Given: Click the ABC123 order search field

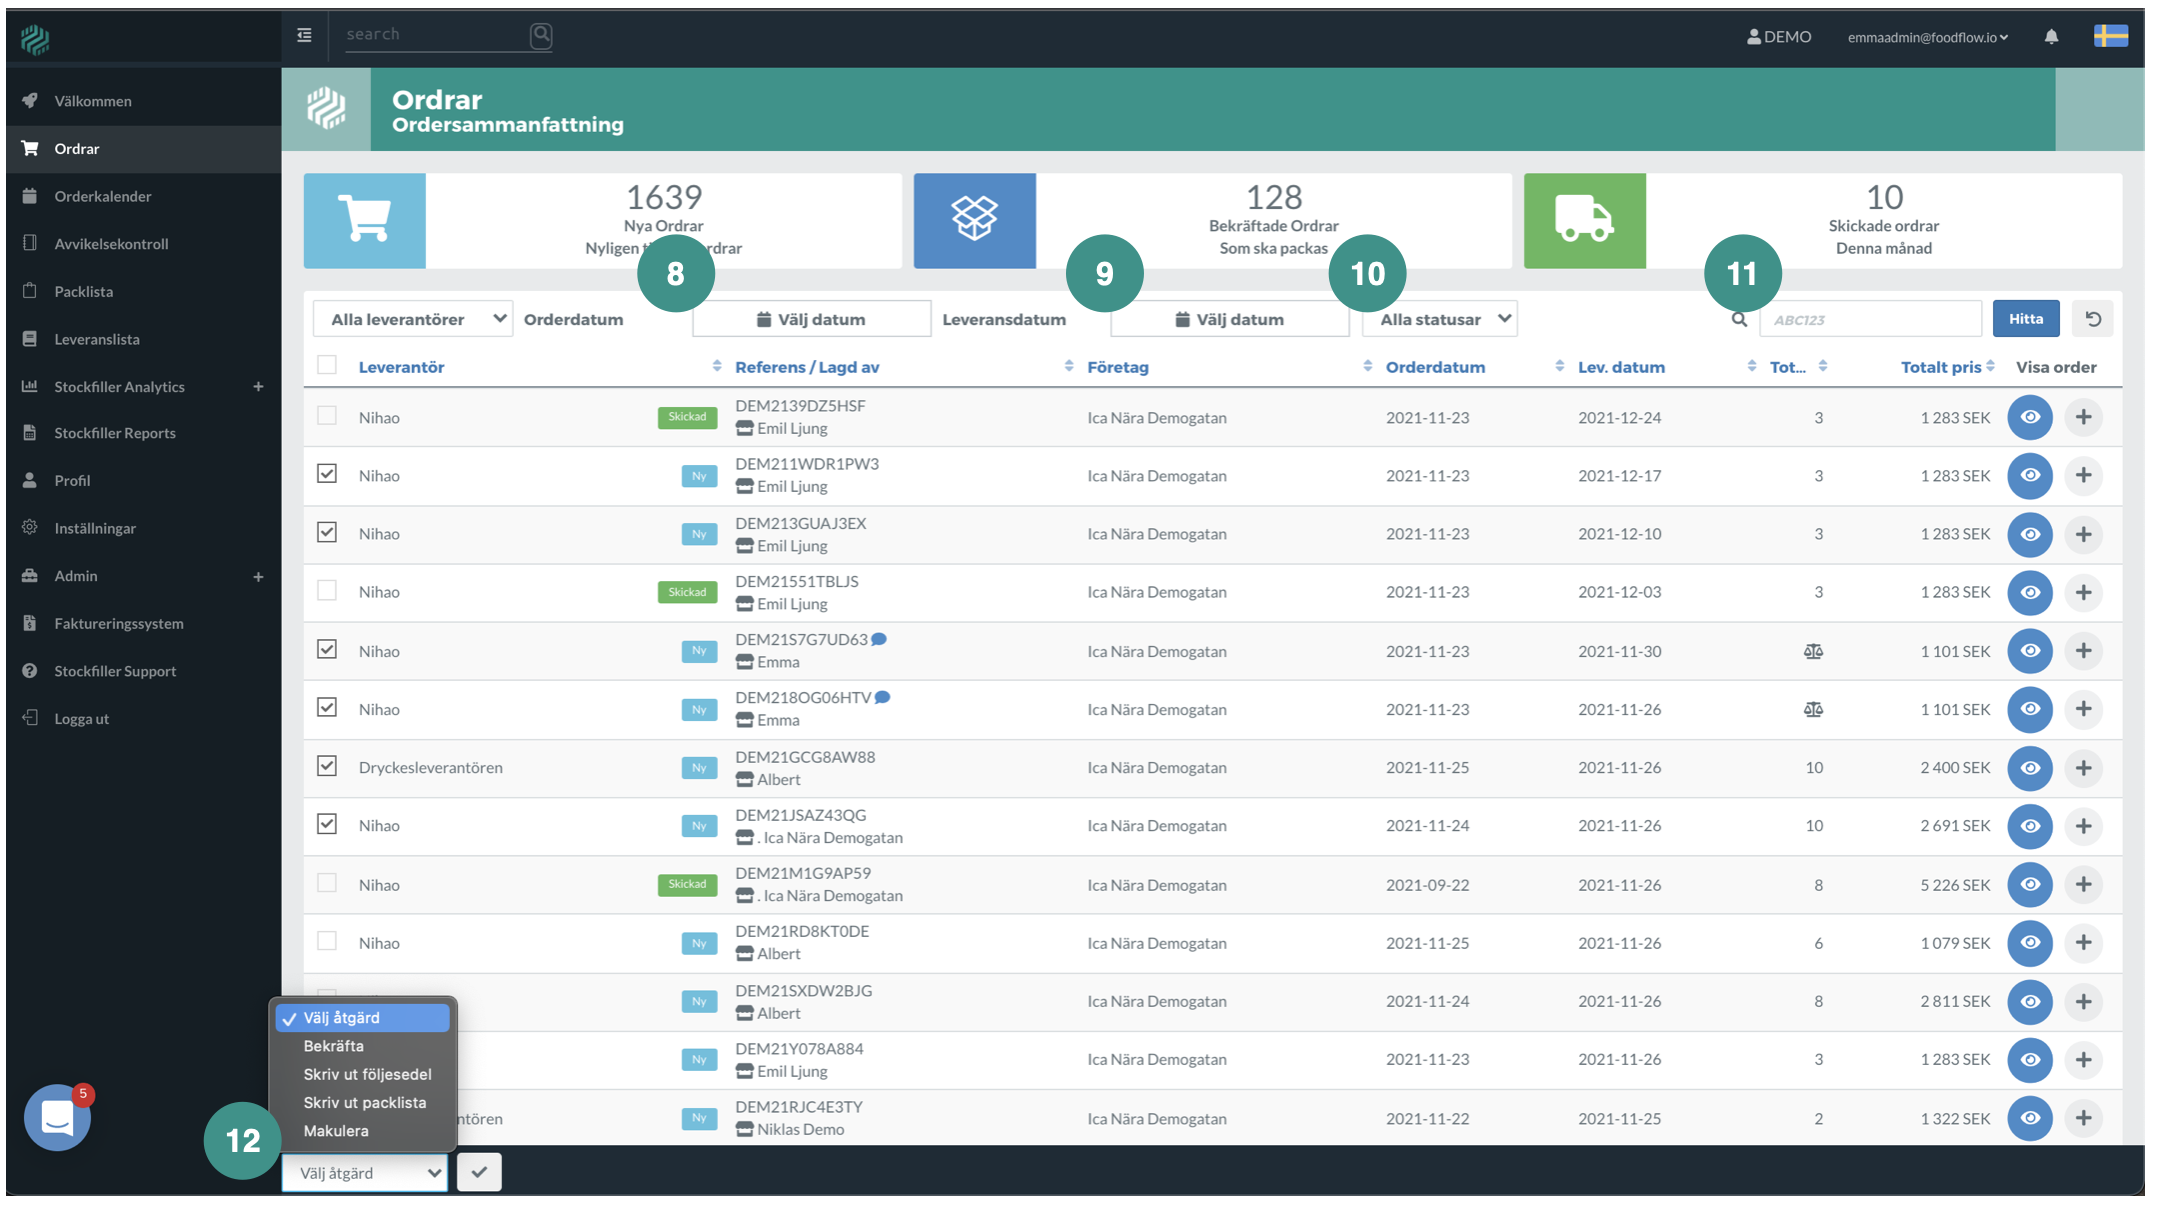Looking at the screenshot, I should (1870, 320).
